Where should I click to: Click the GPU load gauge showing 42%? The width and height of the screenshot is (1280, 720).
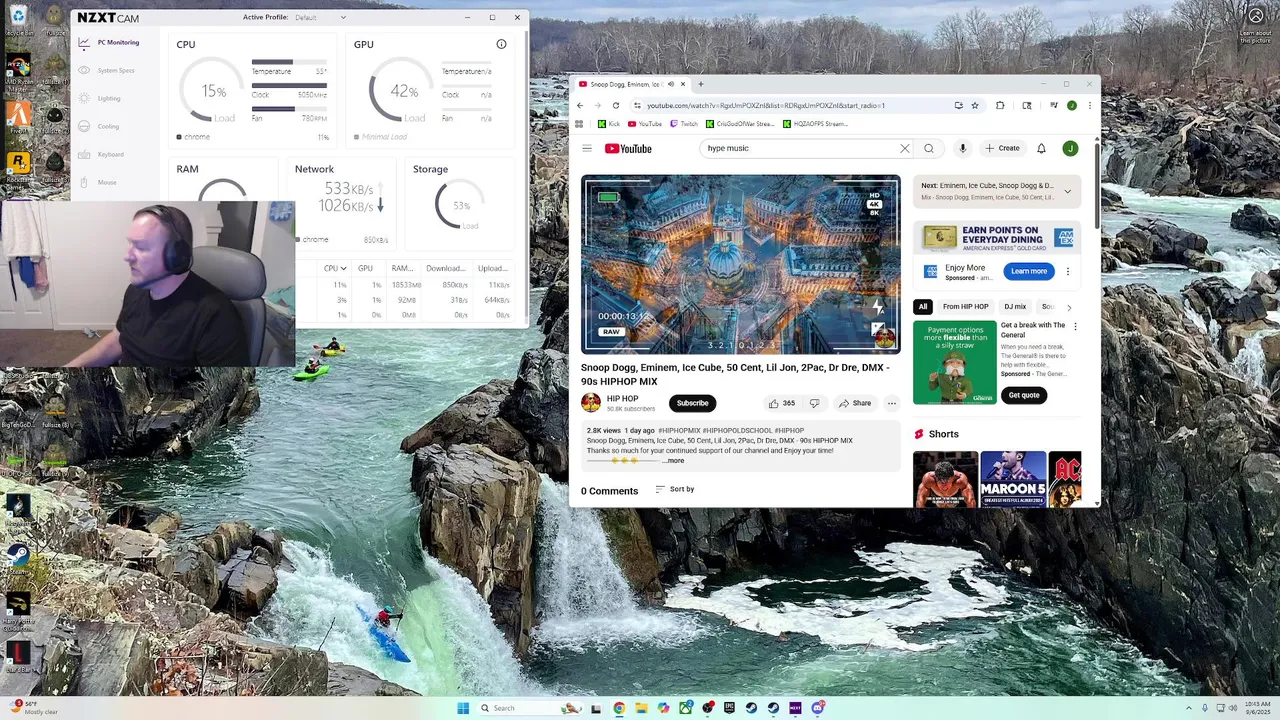pos(403,91)
